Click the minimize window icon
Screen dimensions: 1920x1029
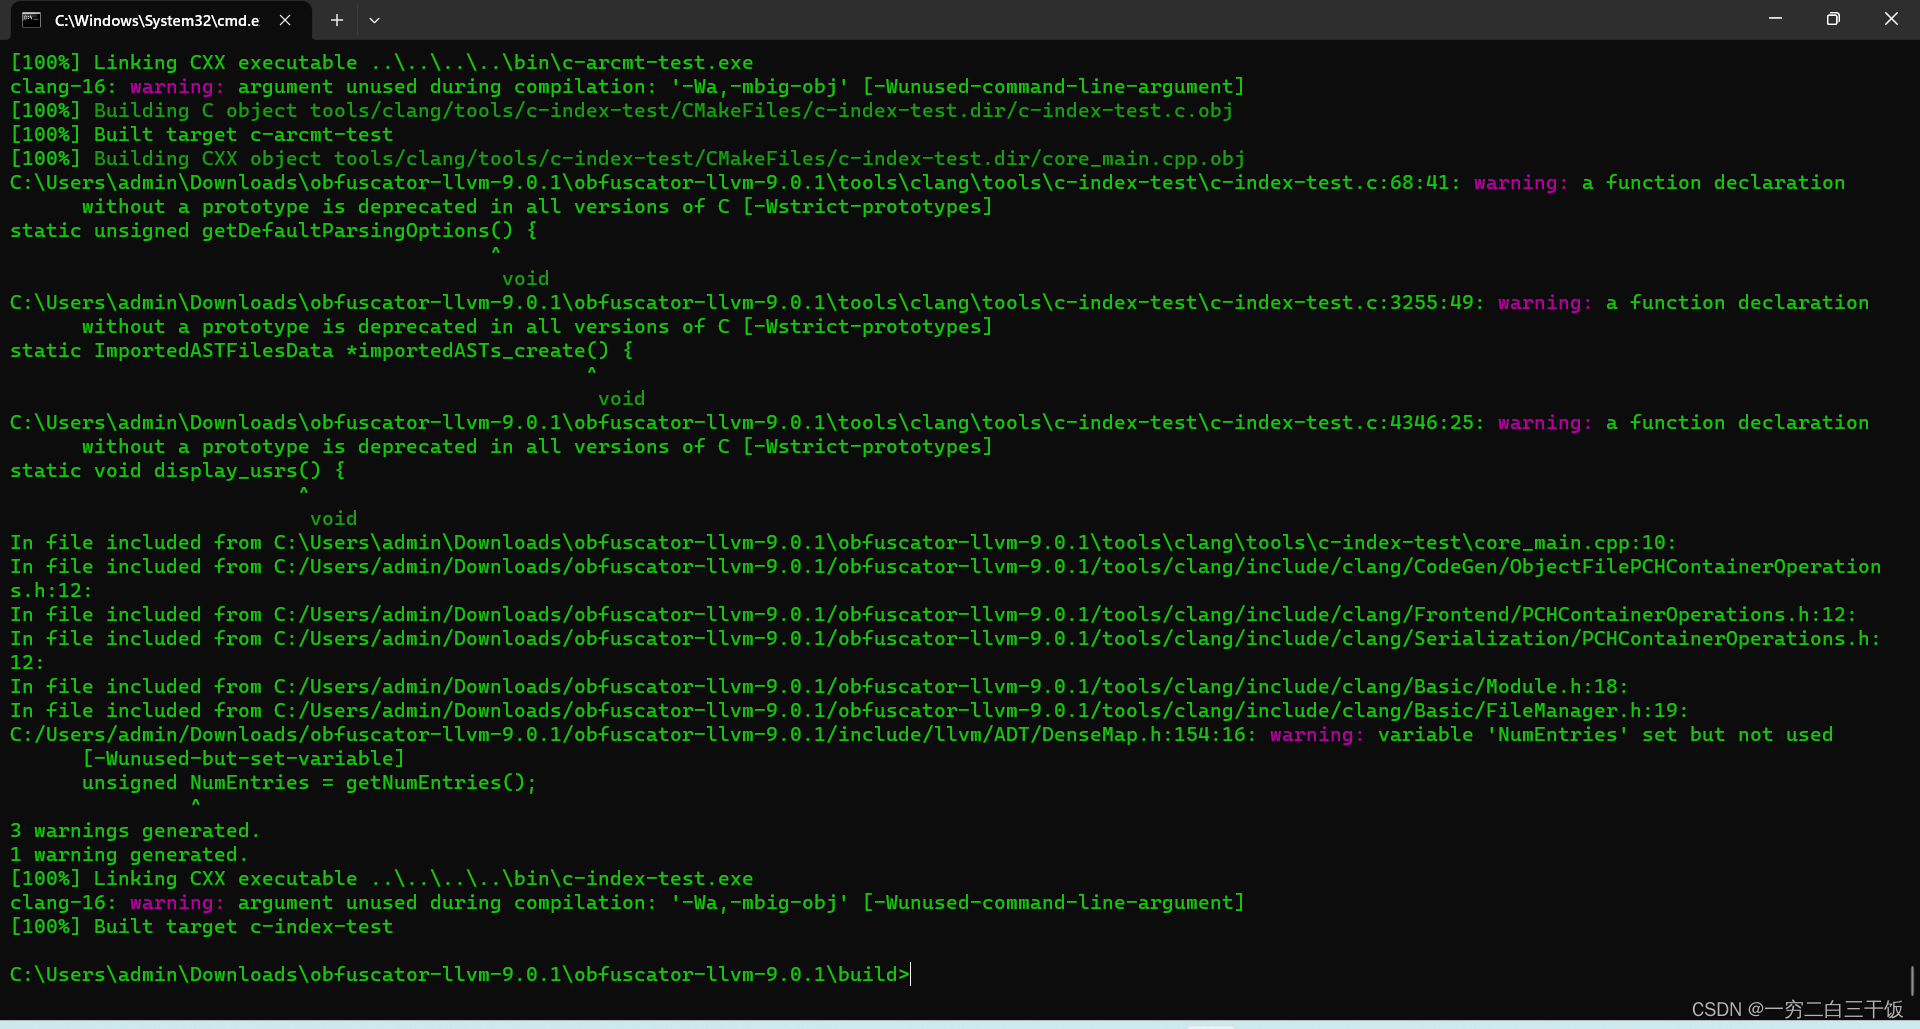click(x=1775, y=18)
